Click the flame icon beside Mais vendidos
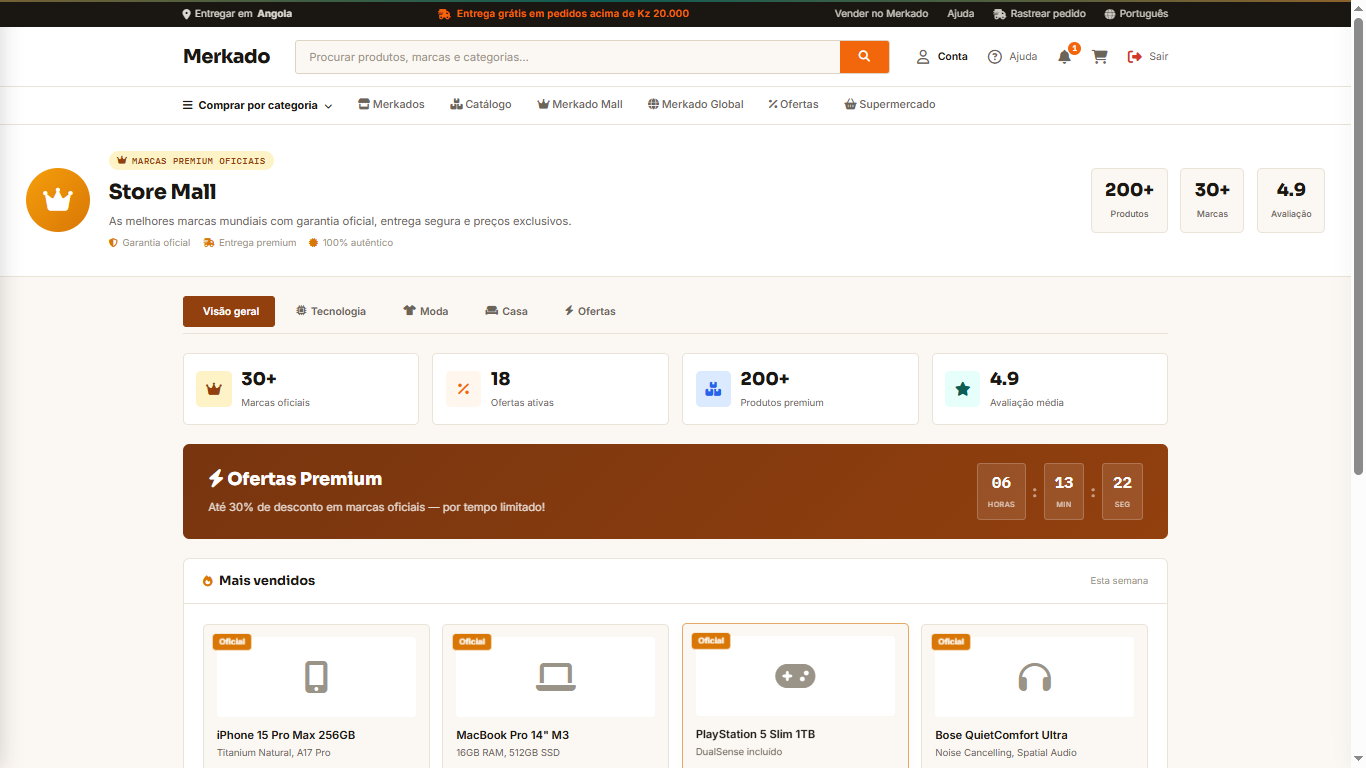Image resolution: width=1366 pixels, height=768 pixels. (x=208, y=581)
